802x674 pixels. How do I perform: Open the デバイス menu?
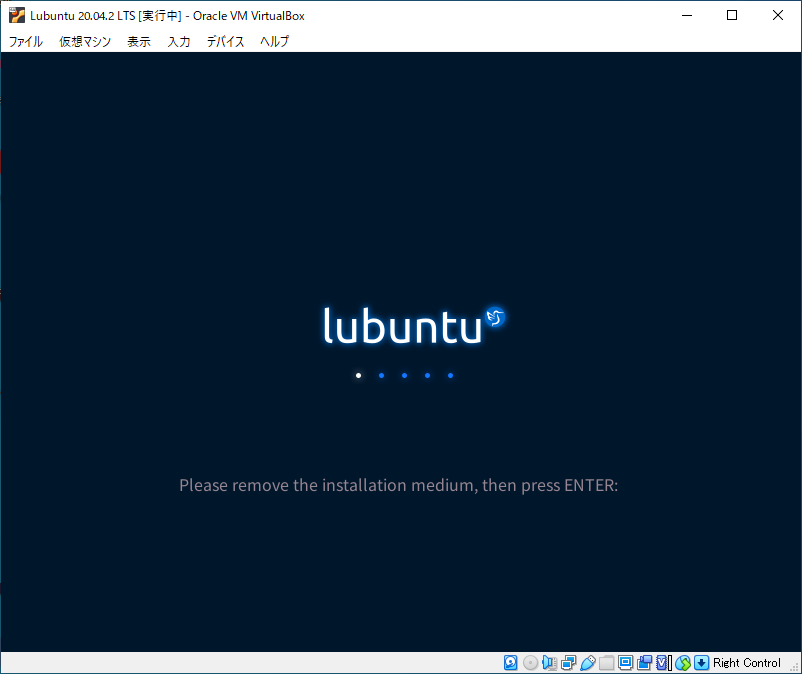pos(226,41)
